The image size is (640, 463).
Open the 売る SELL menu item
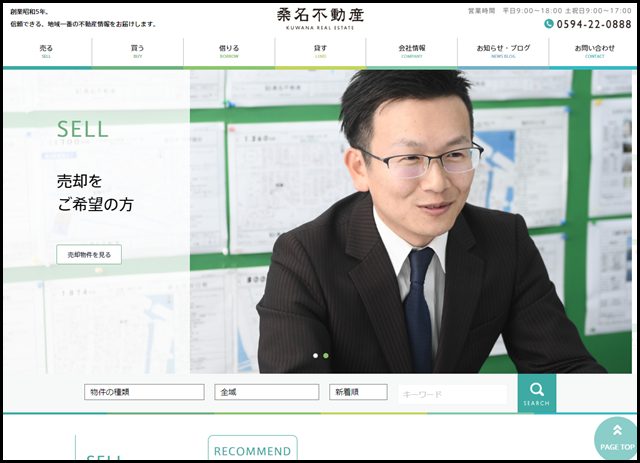pyautogui.click(x=46, y=51)
